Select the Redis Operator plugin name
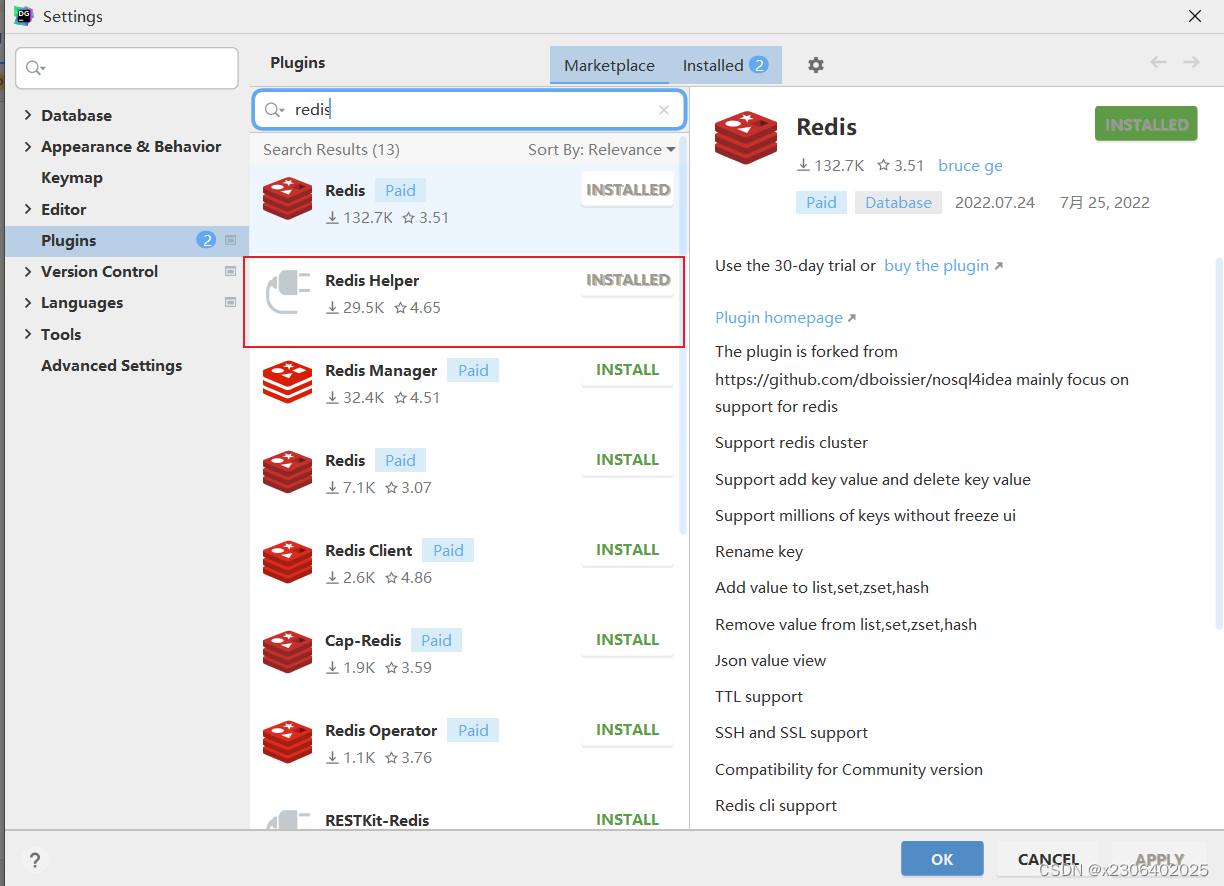Screen dimensions: 1224x886 pyautogui.click(x=381, y=730)
